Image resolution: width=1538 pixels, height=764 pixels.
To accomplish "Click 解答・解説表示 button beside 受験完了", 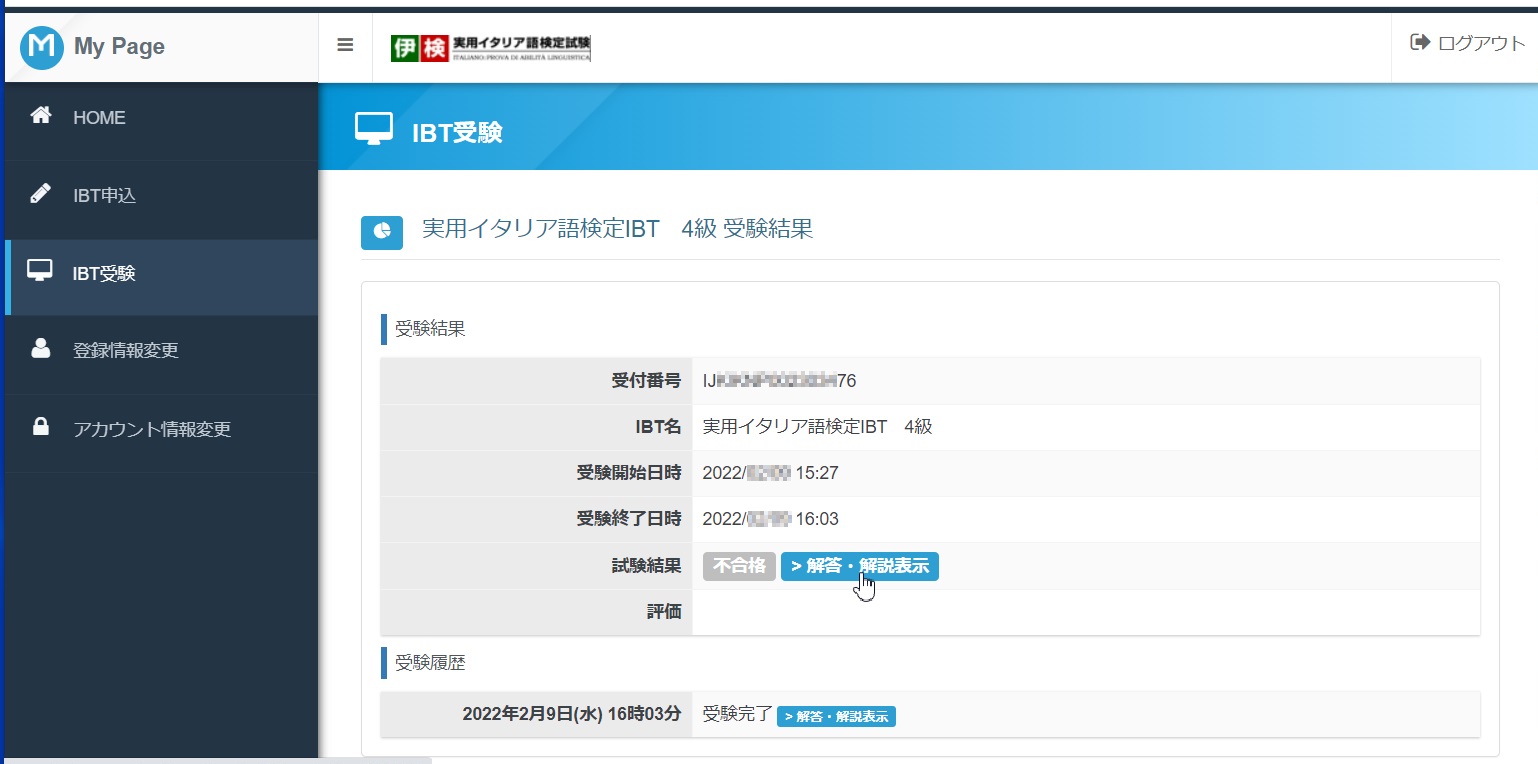I will tap(836, 717).
